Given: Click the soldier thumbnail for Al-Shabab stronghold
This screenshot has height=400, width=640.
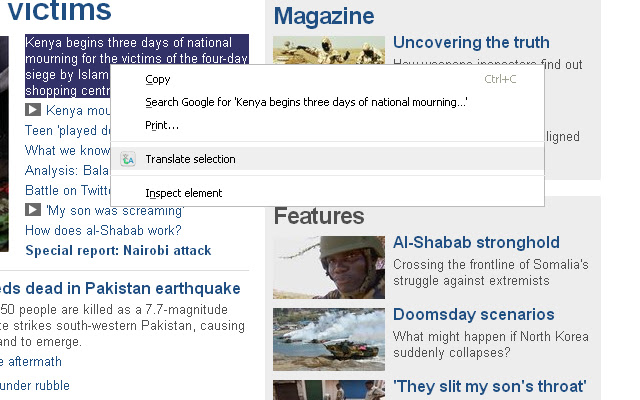Looking at the screenshot, I should [329, 267].
